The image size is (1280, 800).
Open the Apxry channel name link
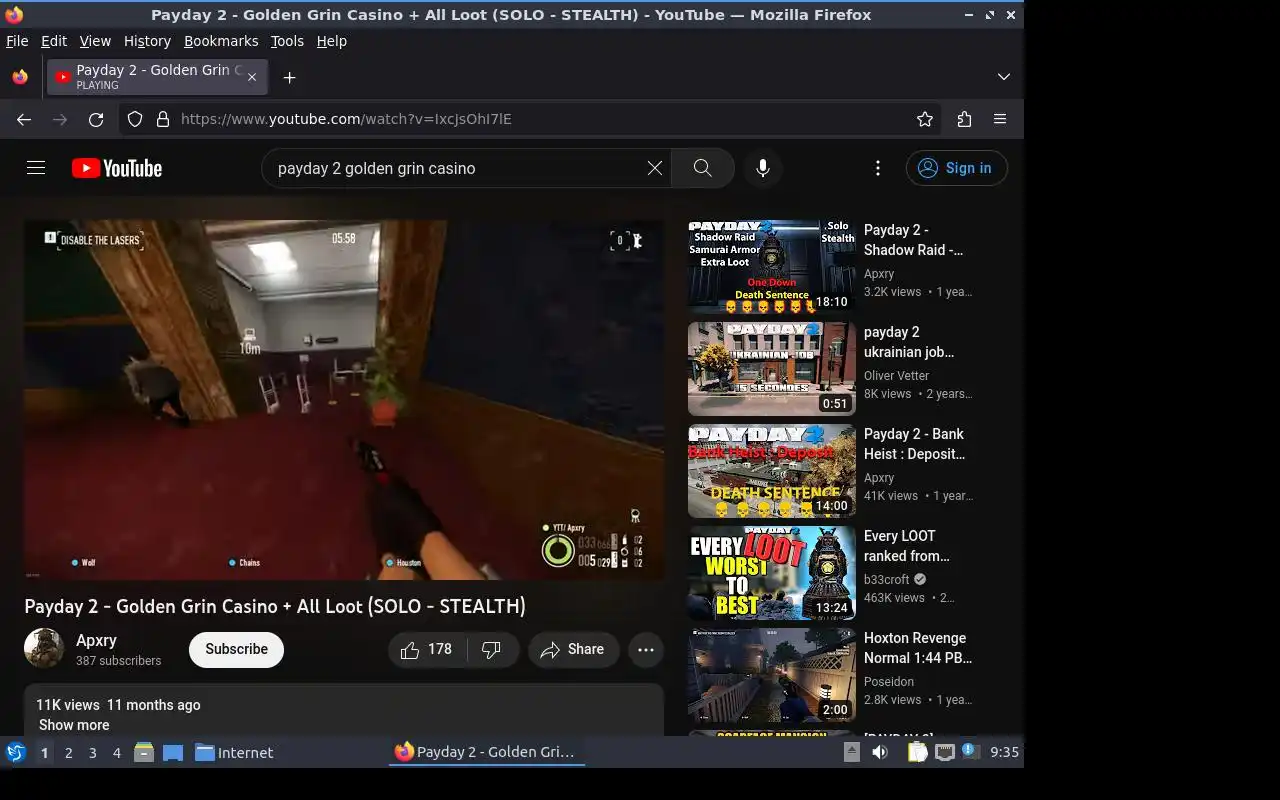[x=96, y=640]
